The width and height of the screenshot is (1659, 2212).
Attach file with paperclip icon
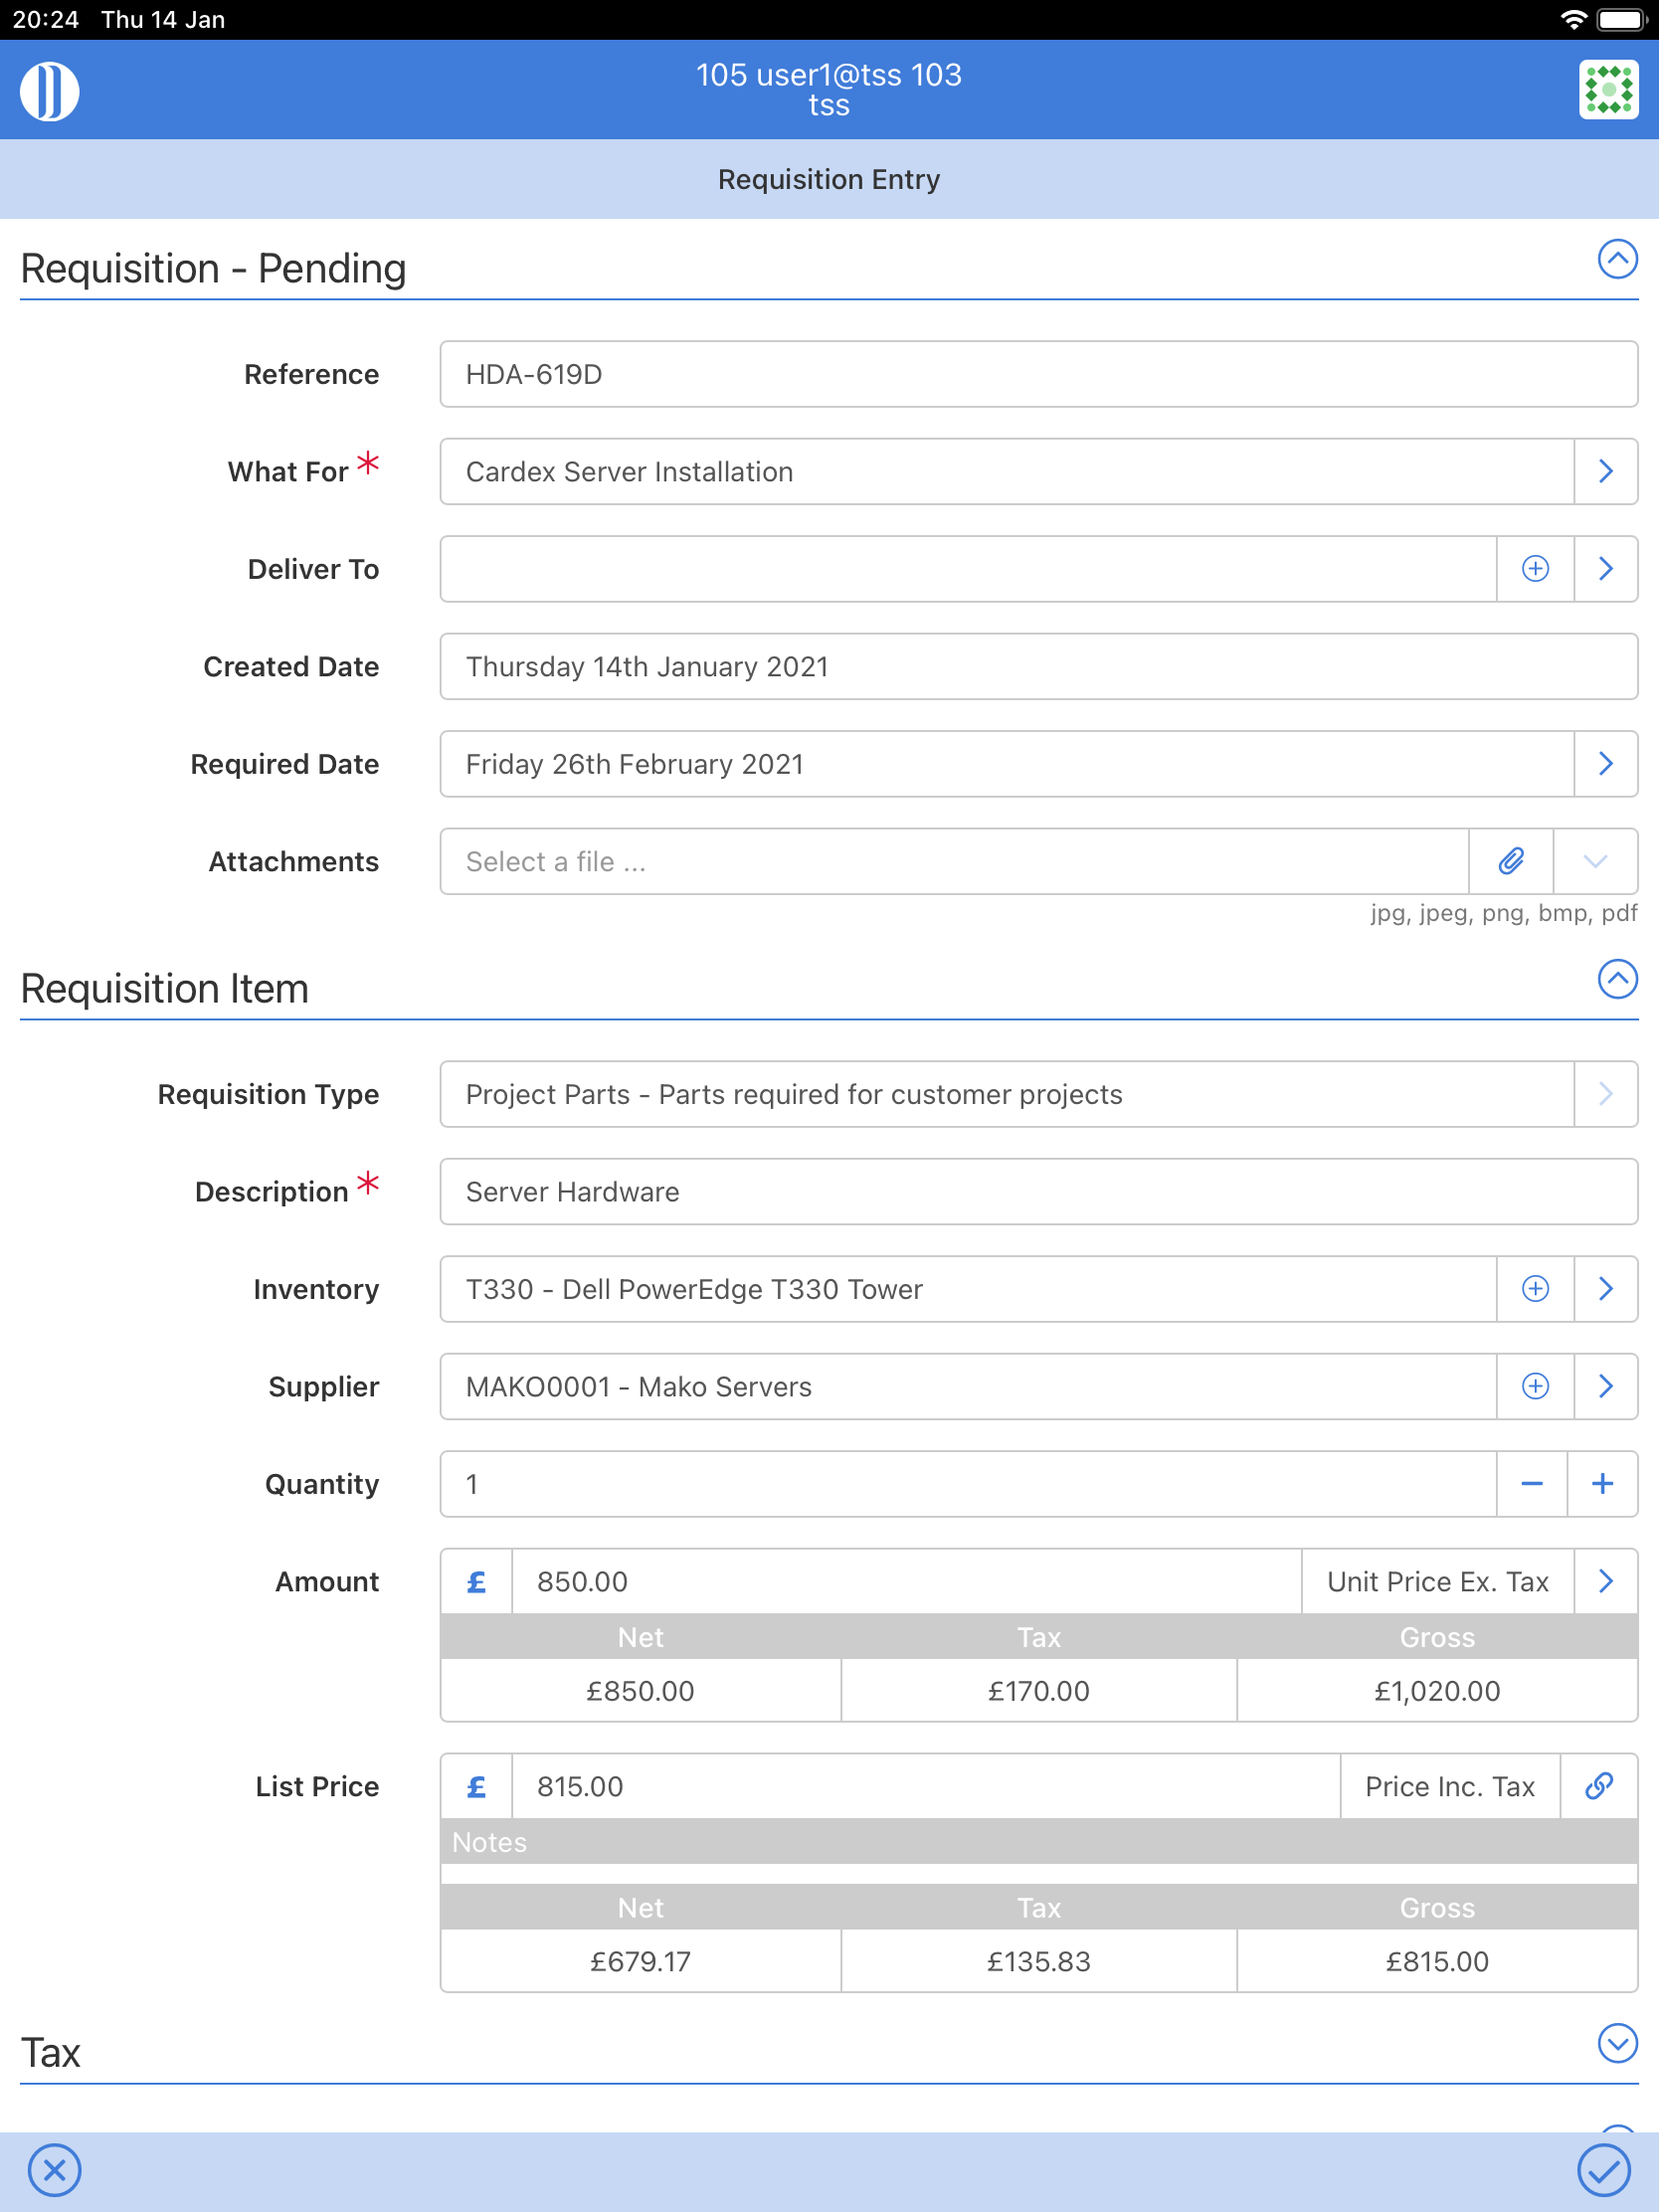(1511, 861)
